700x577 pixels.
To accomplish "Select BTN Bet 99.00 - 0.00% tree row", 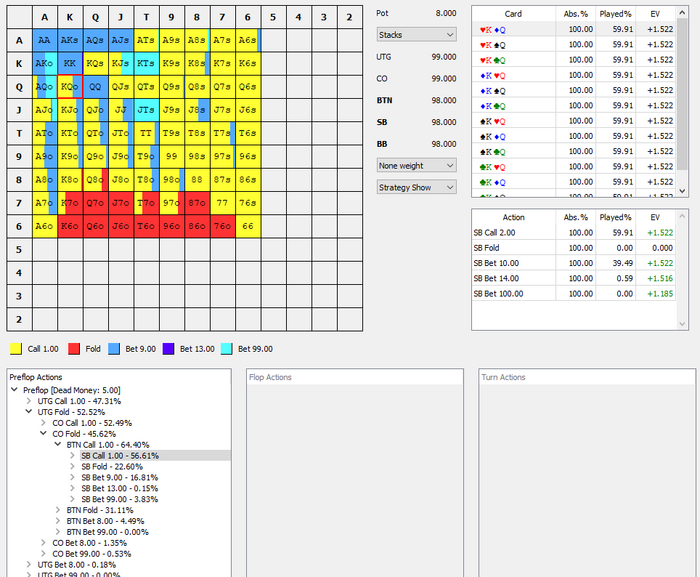I will 108,532.
